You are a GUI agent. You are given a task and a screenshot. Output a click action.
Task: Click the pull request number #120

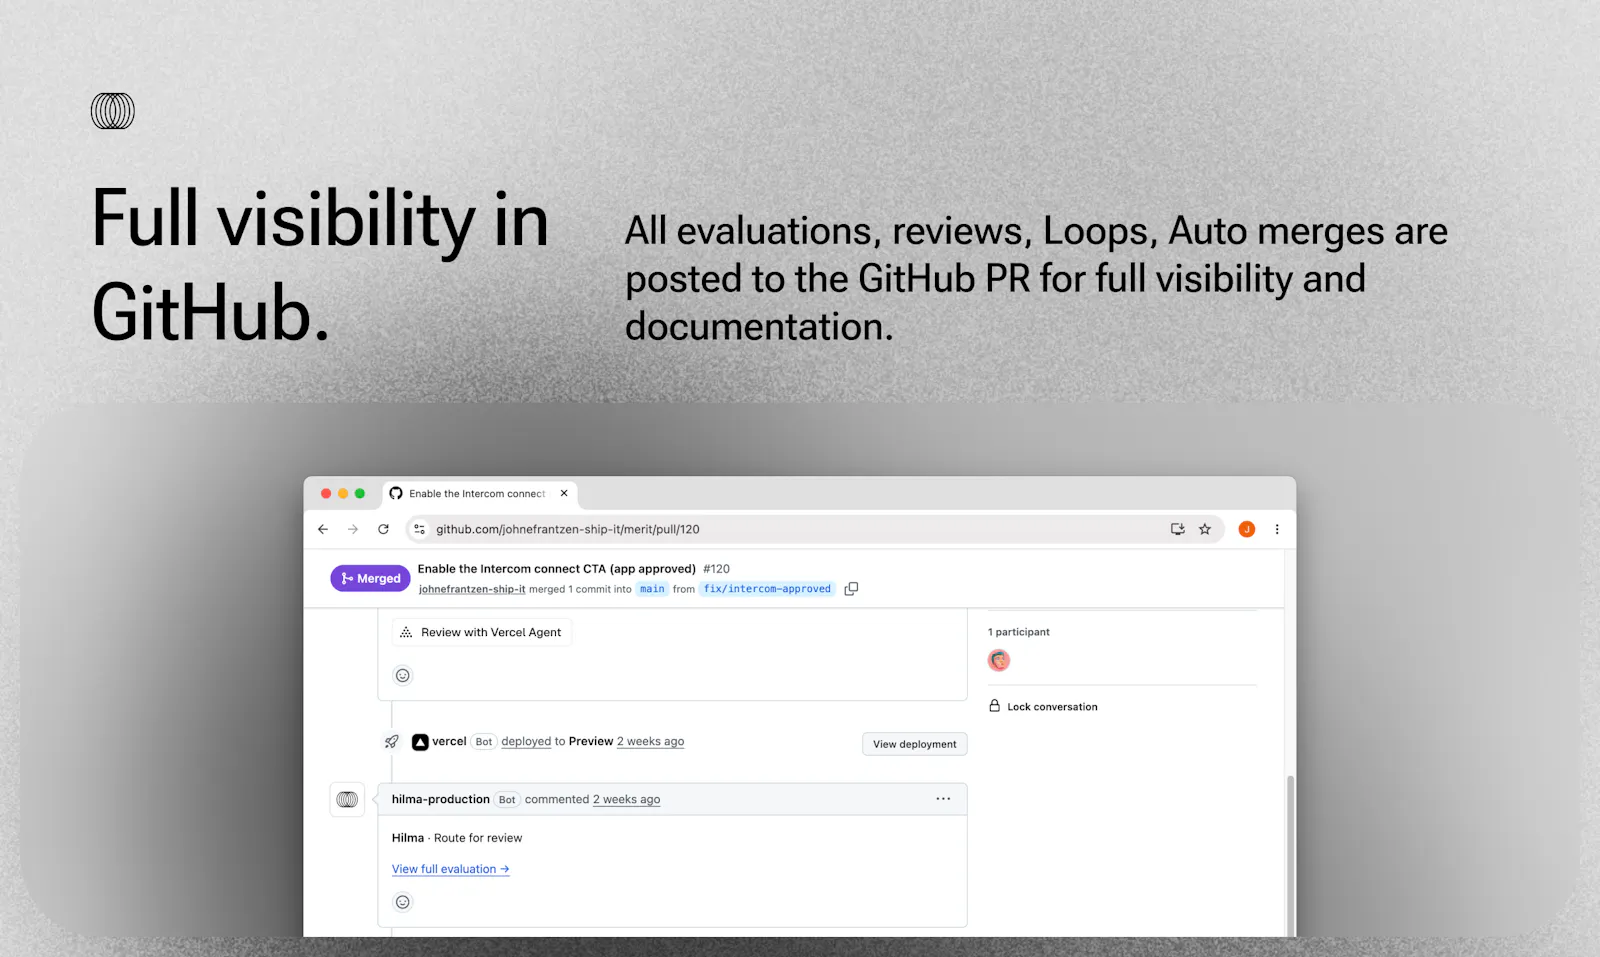pyautogui.click(x=717, y=568)
